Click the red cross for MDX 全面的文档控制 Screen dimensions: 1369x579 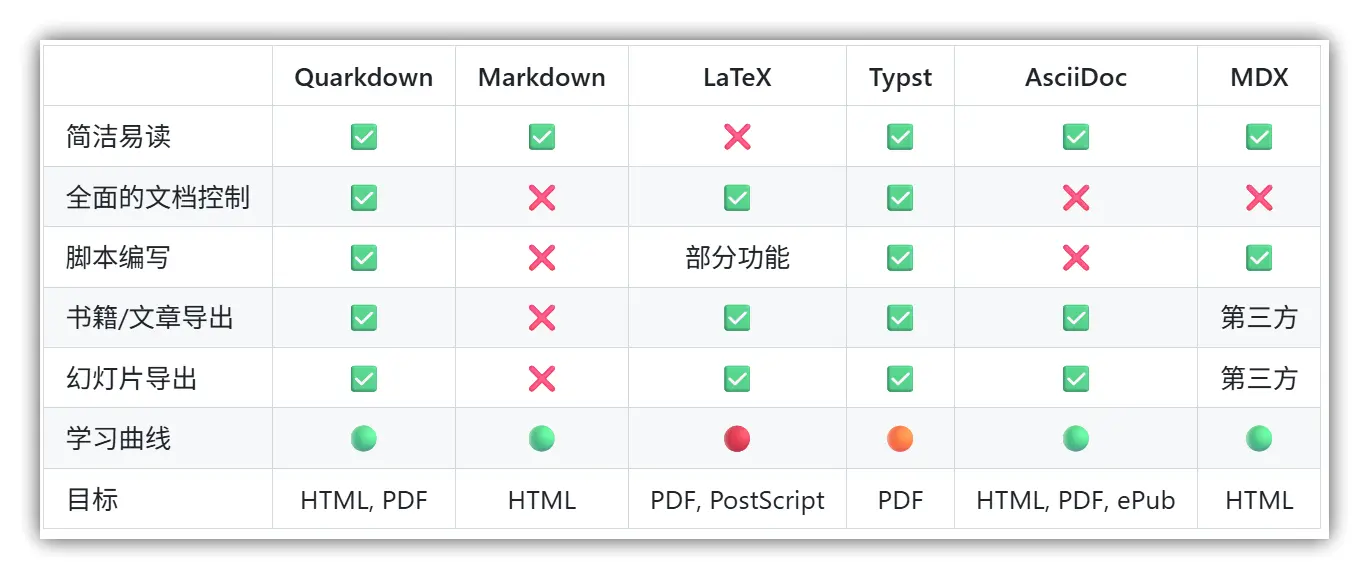coord(1259,197)
